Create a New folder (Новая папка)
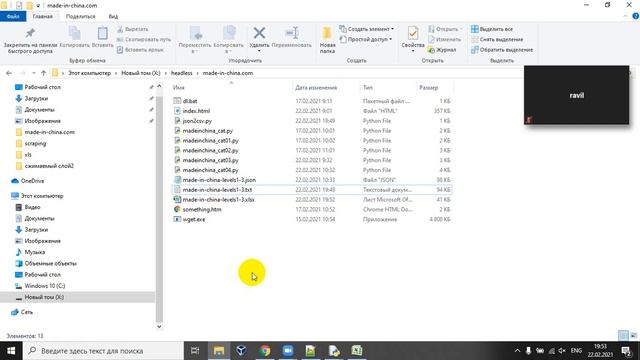640x360 pixels. (x=327, y=40)
